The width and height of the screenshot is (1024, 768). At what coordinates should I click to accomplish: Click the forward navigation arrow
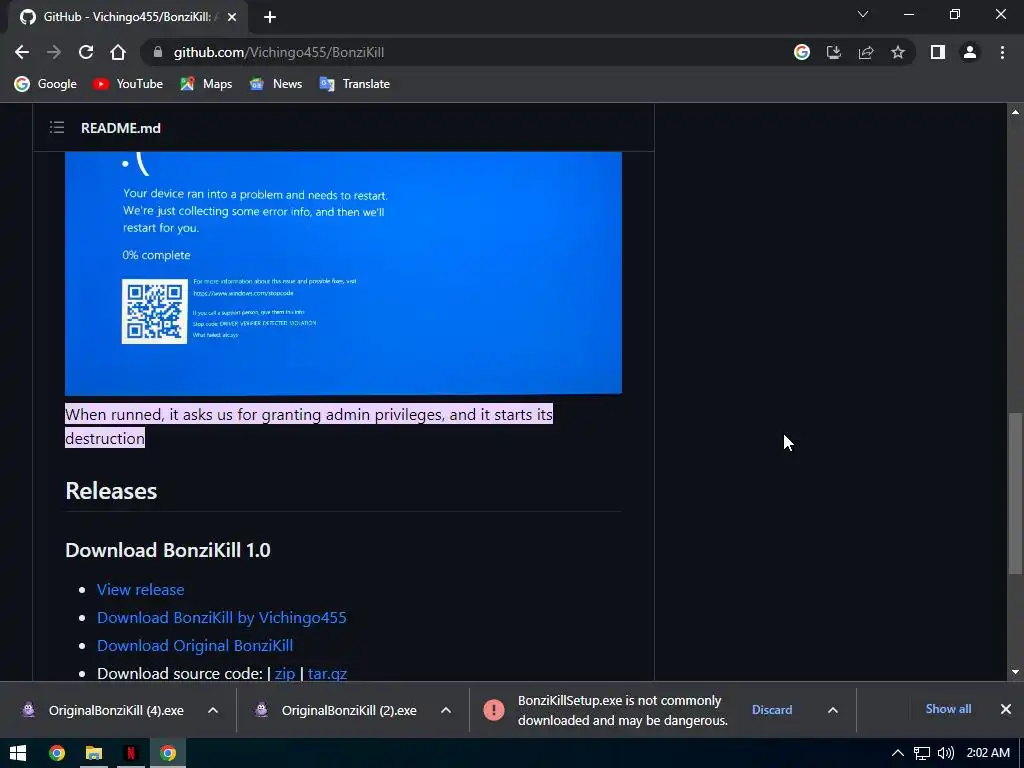pyautogui.click(x=54, y=52)
